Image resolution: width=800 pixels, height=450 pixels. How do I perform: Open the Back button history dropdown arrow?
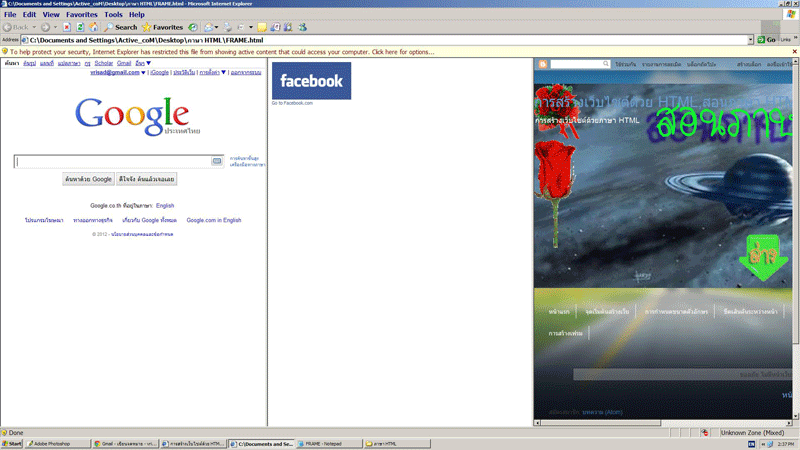point(34,27)
